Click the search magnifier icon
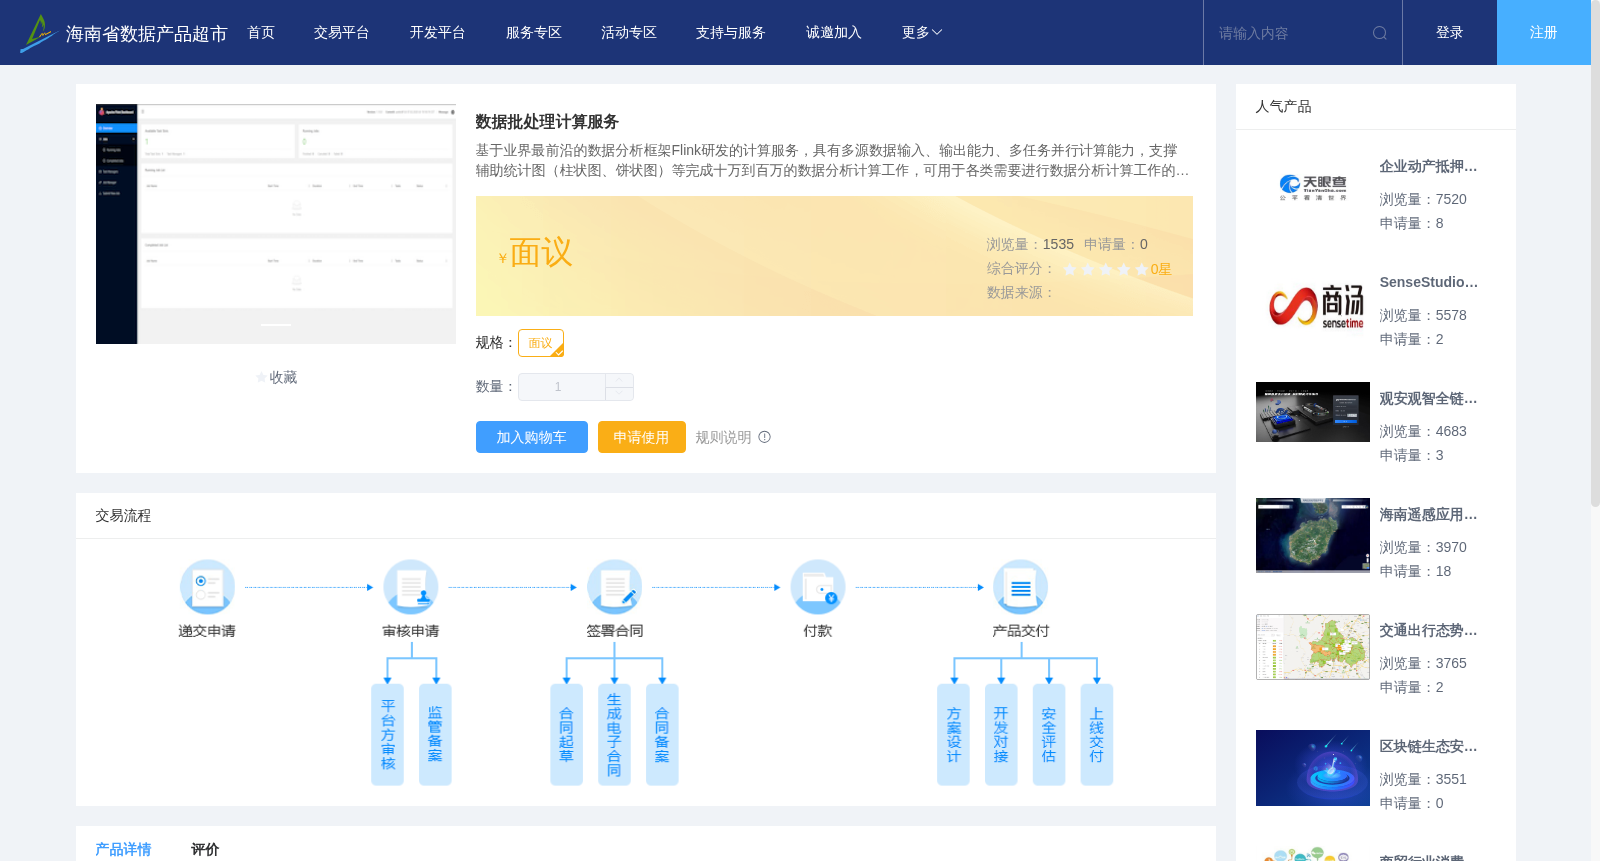This screenshot has height=861, width=1600. (x=1380, y=33)
